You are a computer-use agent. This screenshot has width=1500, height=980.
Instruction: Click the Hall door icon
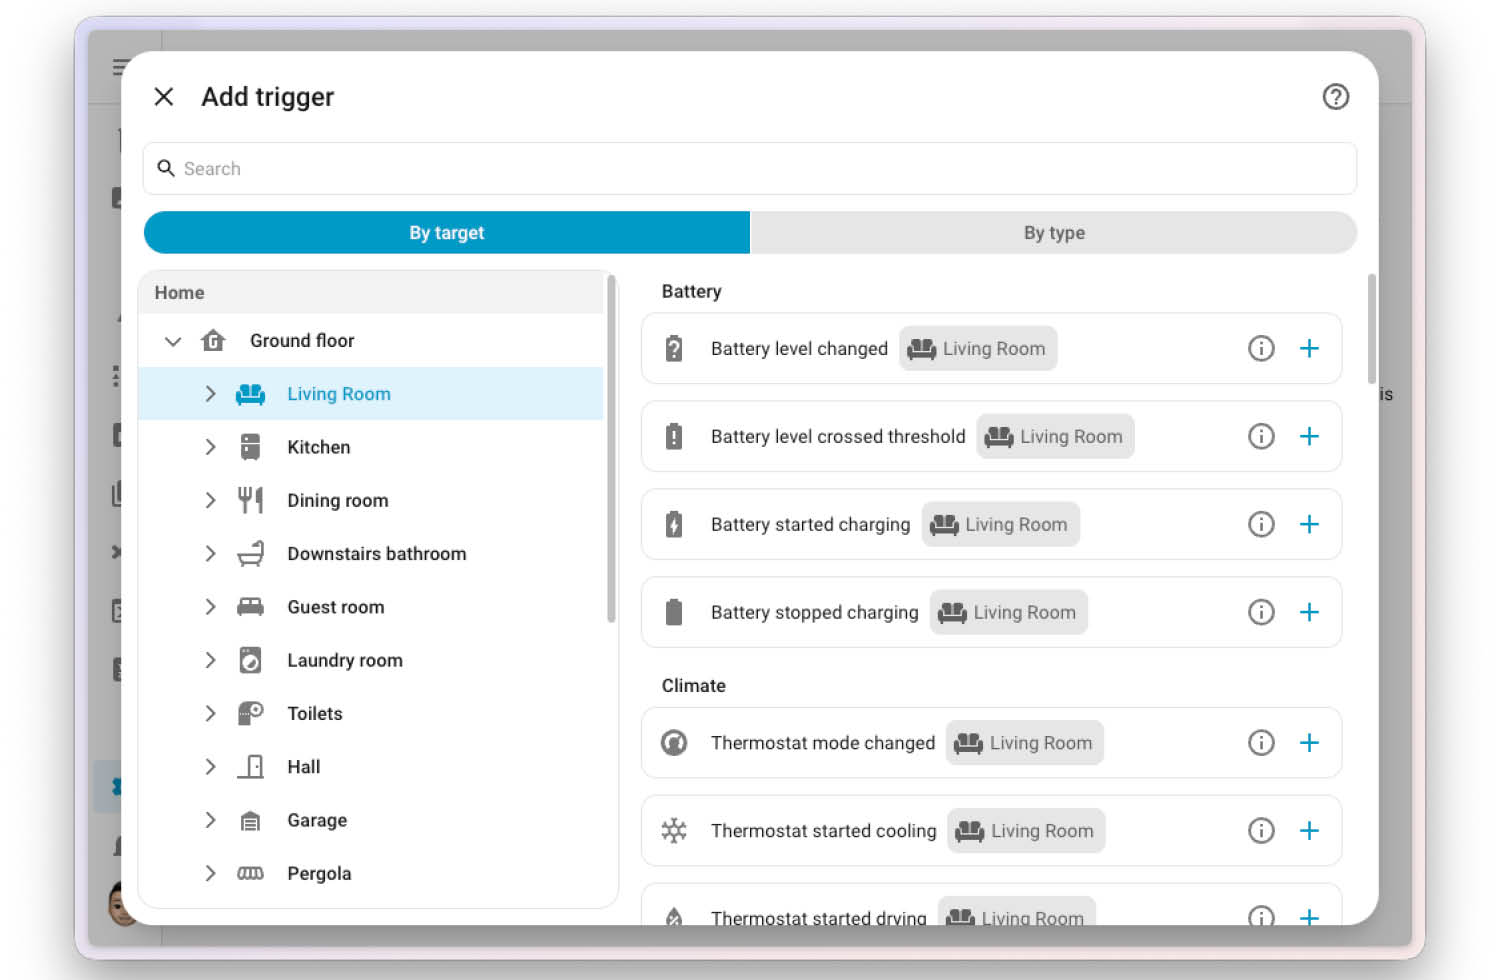click(250, 767)
